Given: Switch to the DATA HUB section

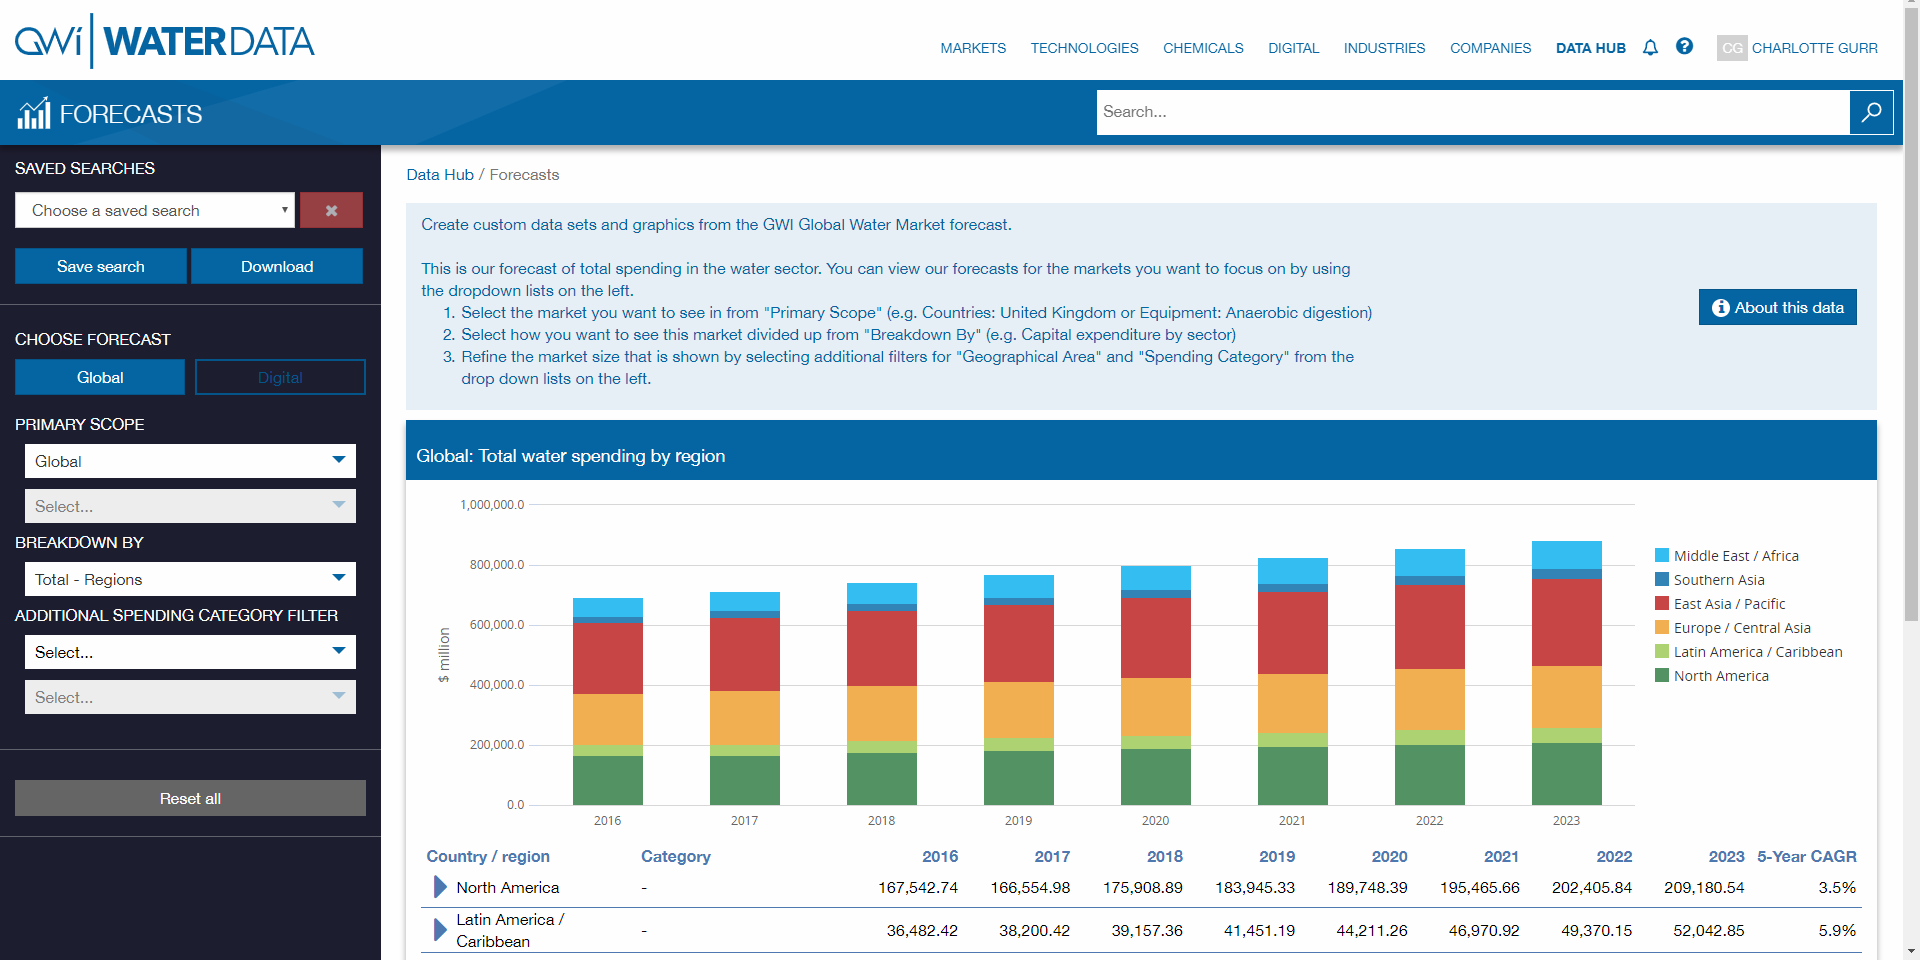Looking at the screenshot, I should click(x=1590, y=48).
